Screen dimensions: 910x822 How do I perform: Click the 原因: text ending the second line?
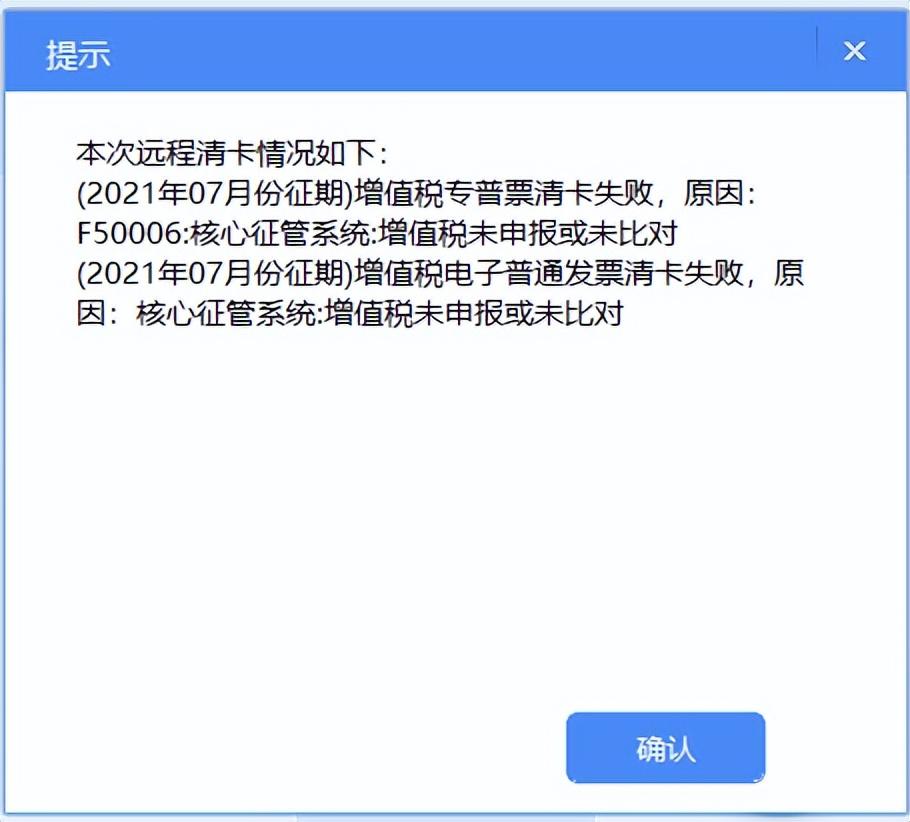click(x=719, y=193)
